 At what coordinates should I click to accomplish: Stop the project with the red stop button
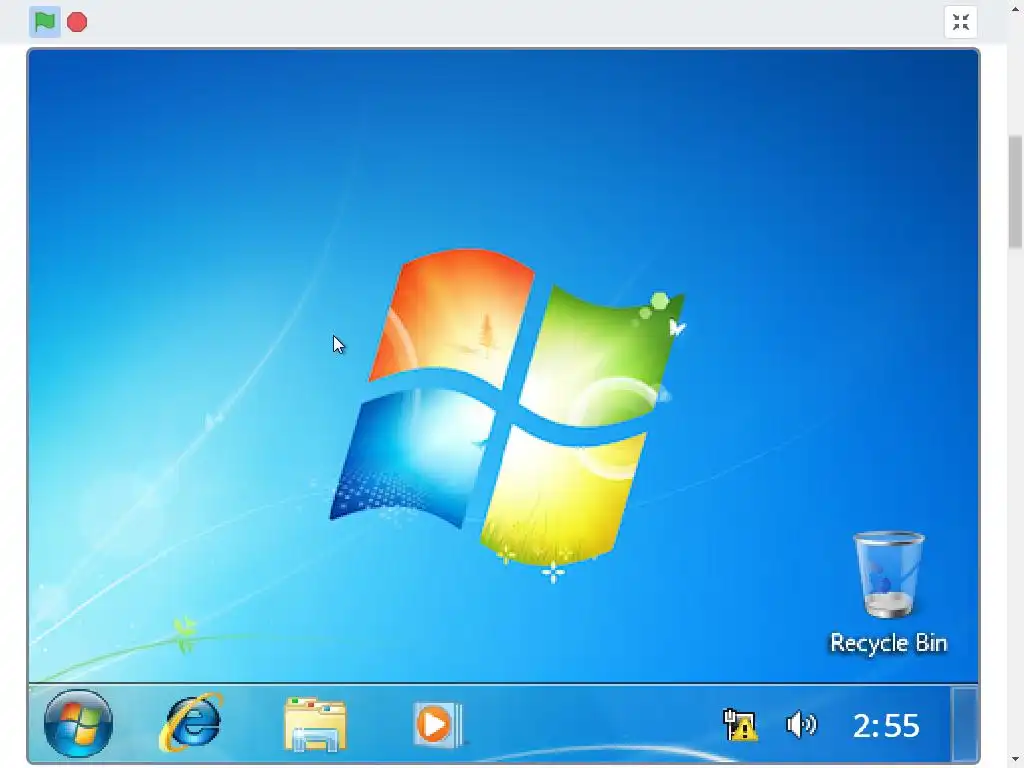pyautogui.click(x=77, y=22)
